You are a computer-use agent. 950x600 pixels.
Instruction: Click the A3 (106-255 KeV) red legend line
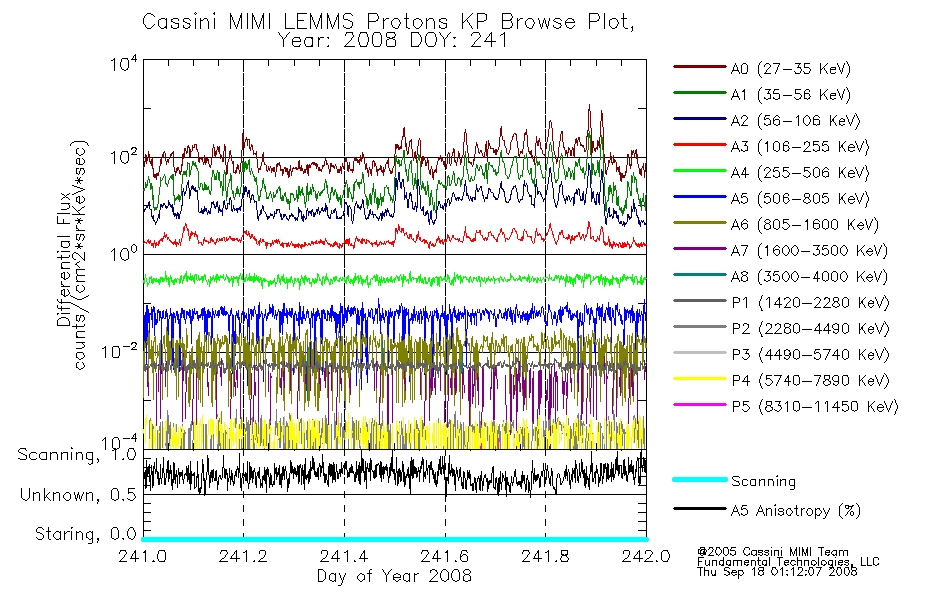point(700,145)
